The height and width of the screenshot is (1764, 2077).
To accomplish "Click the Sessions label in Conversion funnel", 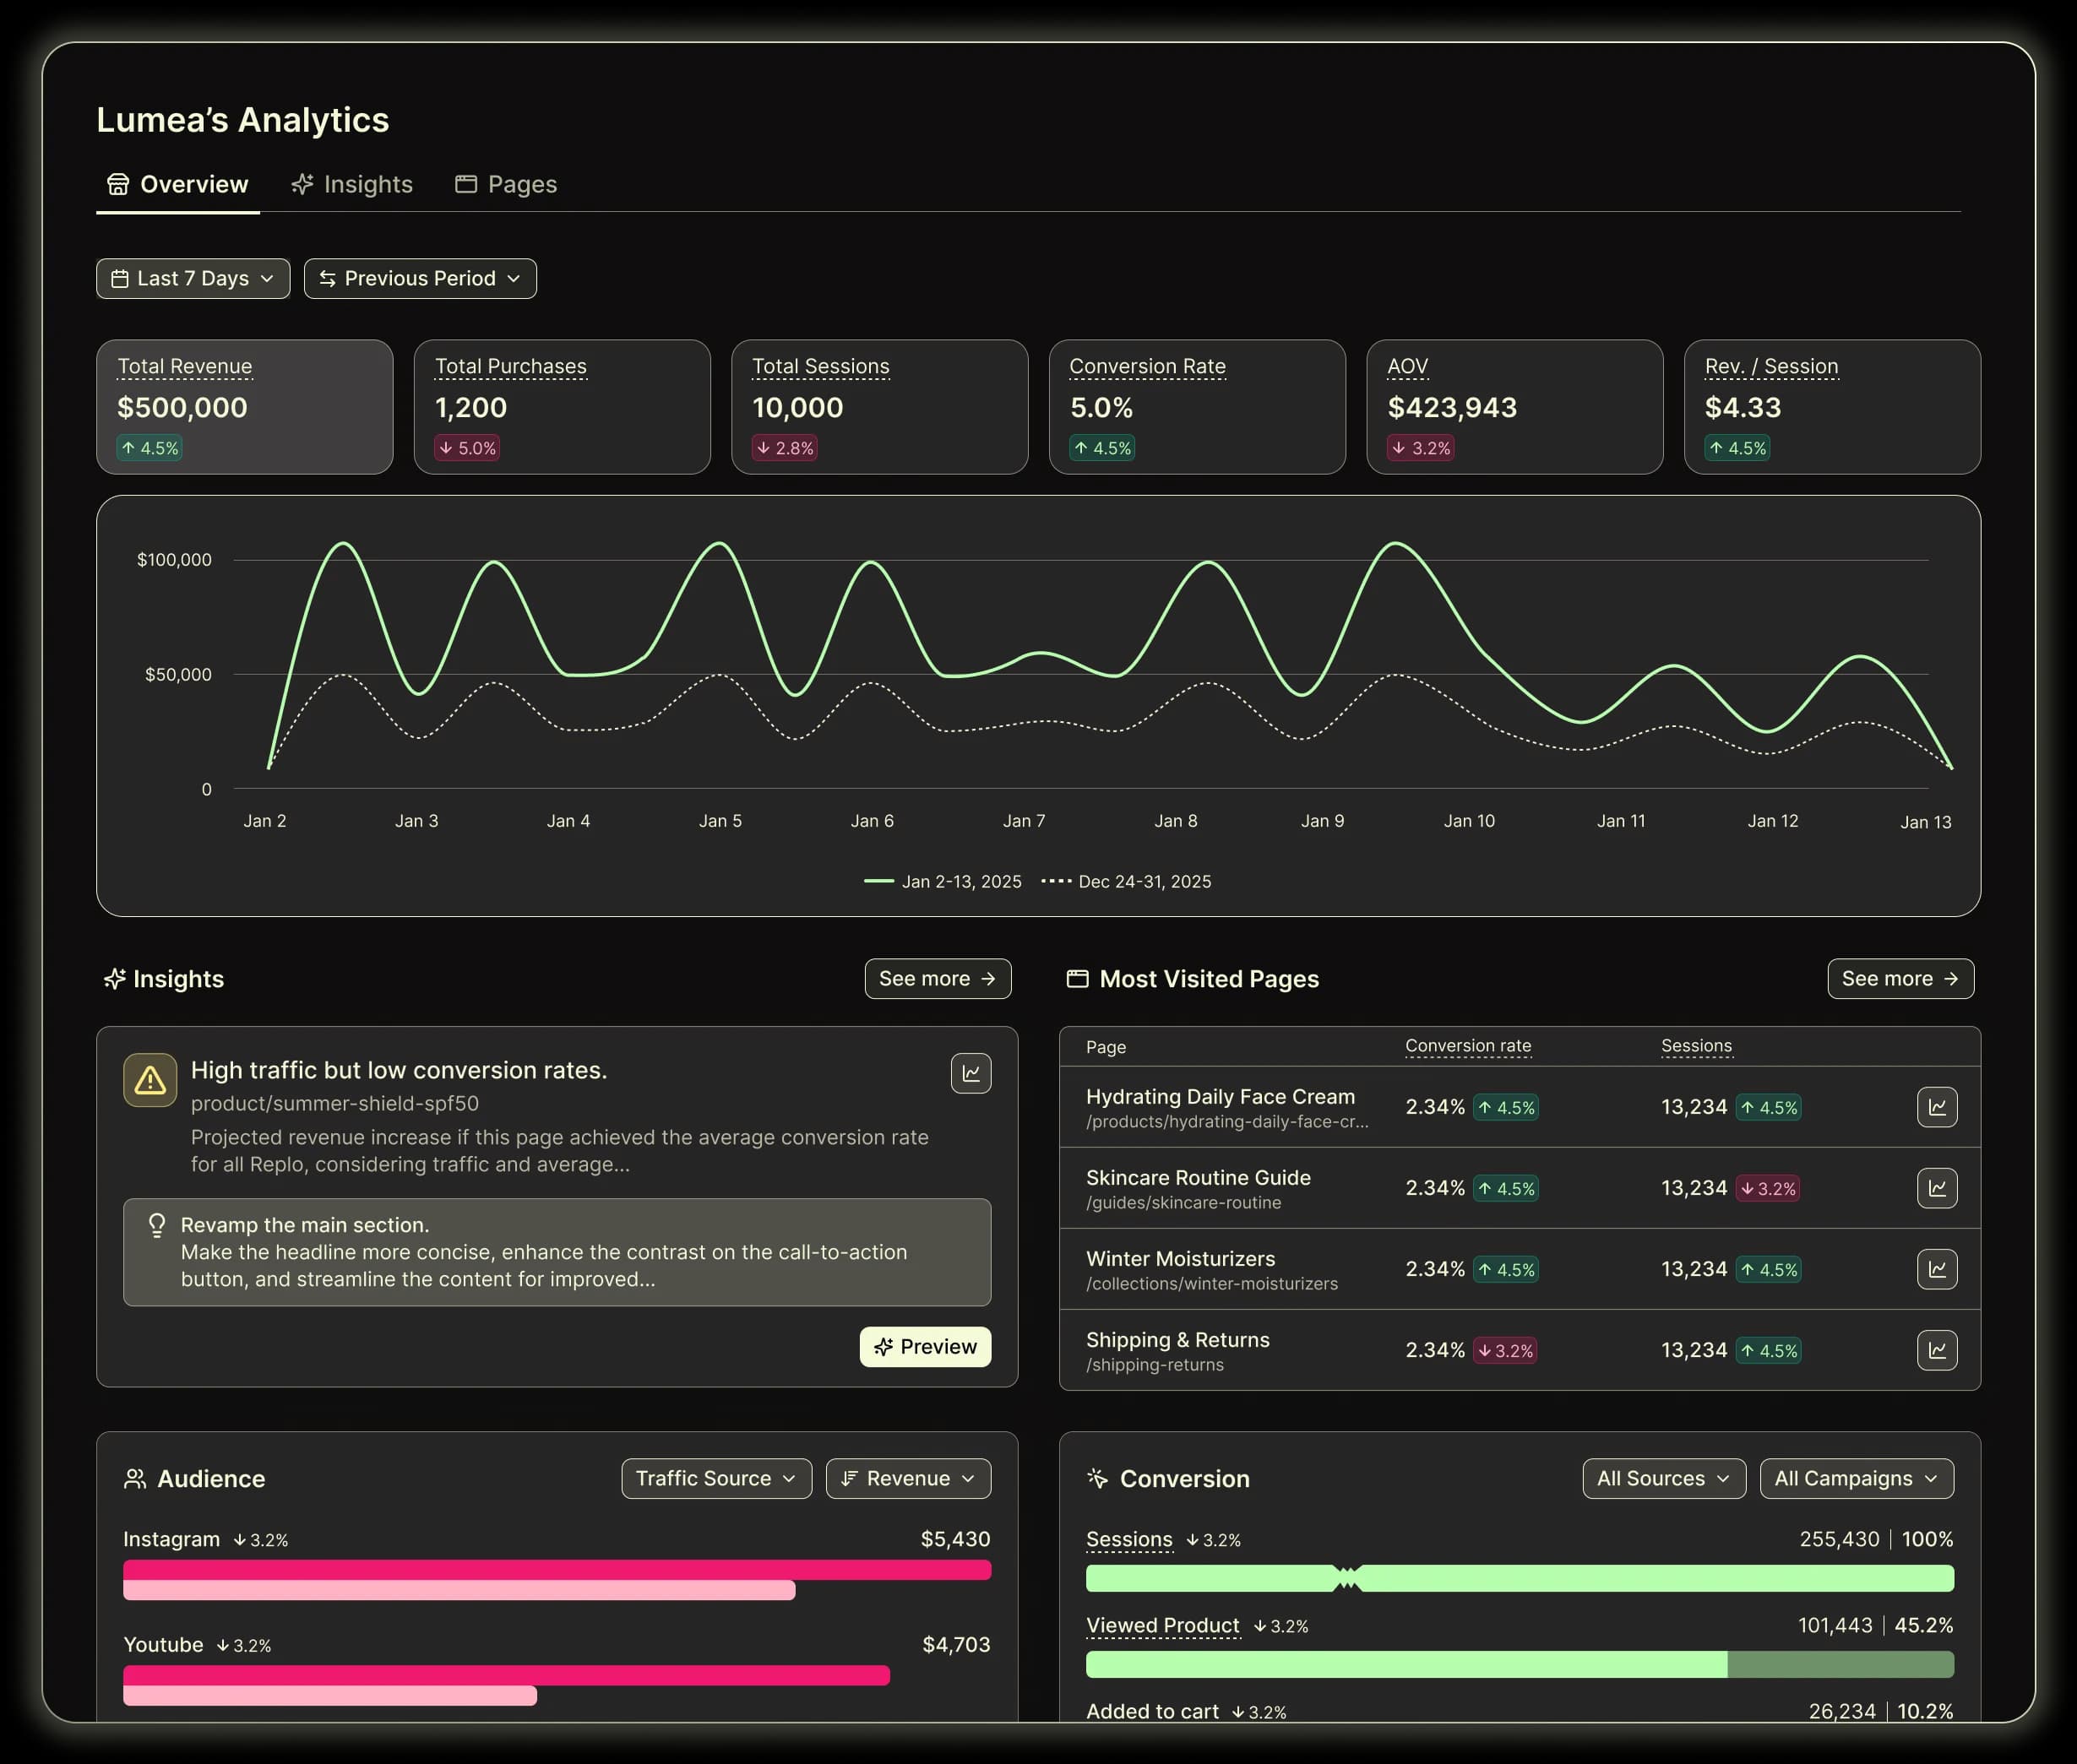I will [x=1129, y=1540].
